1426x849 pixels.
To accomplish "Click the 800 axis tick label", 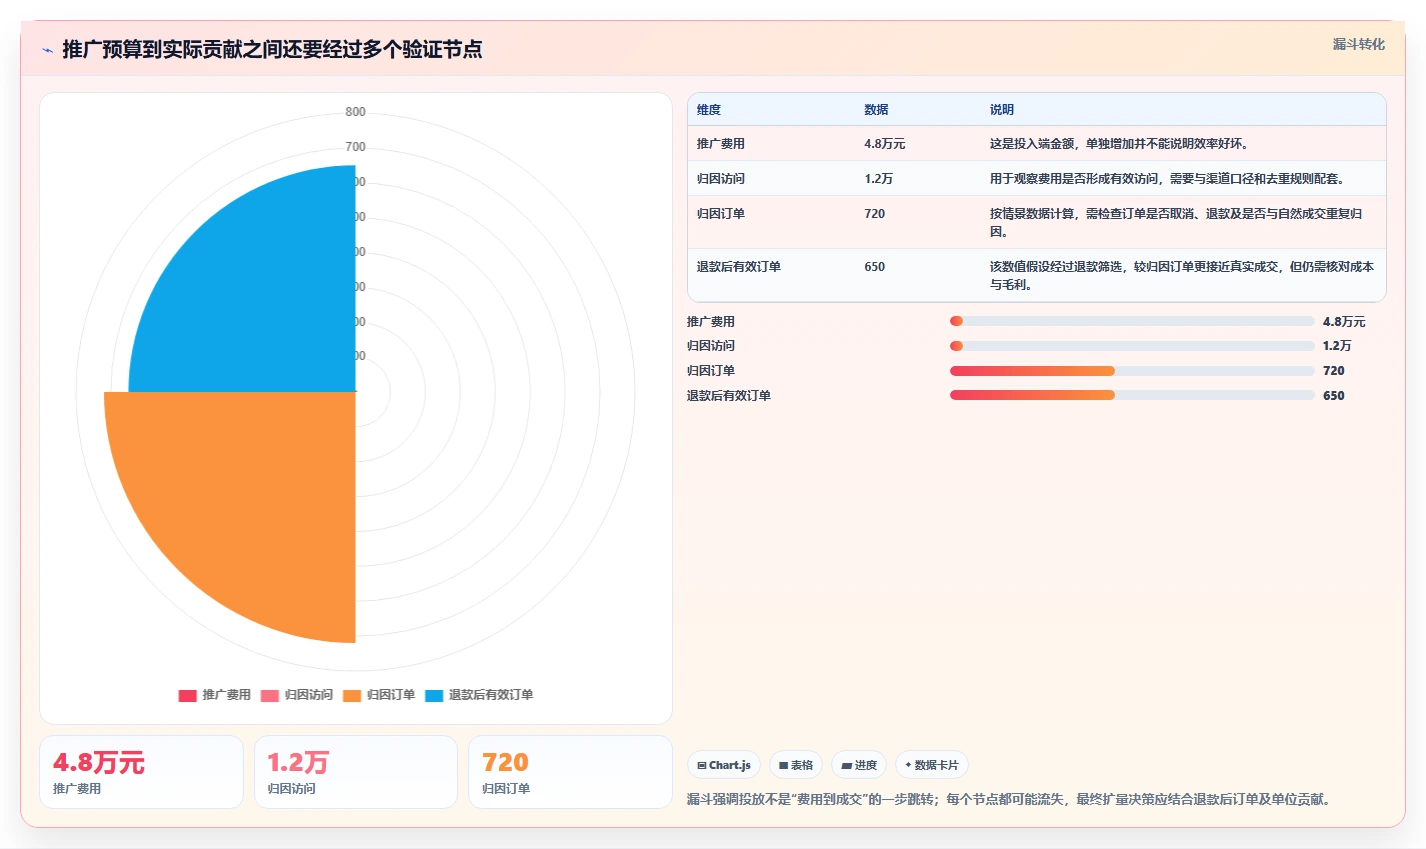I will coord(356,112).
